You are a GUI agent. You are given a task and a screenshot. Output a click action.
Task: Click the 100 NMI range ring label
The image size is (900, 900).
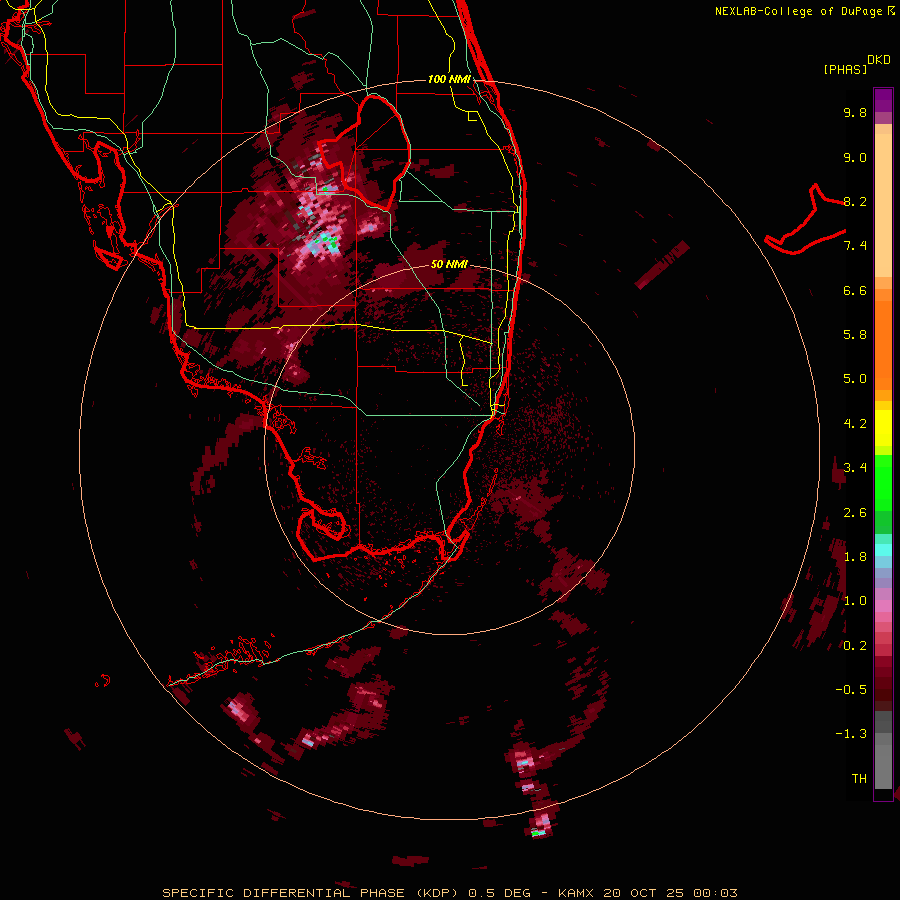(449, 79)
